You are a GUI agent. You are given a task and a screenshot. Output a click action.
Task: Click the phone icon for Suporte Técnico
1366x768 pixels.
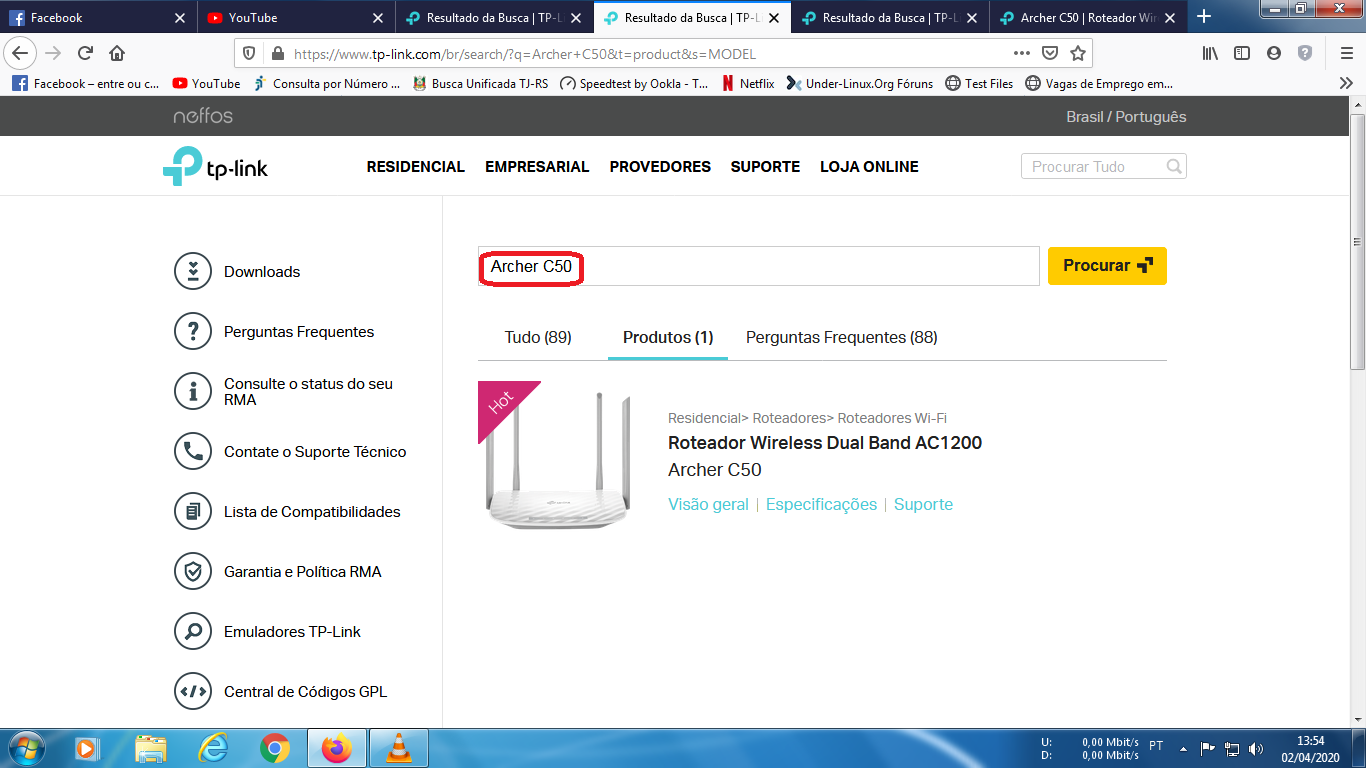pos(193,452)
